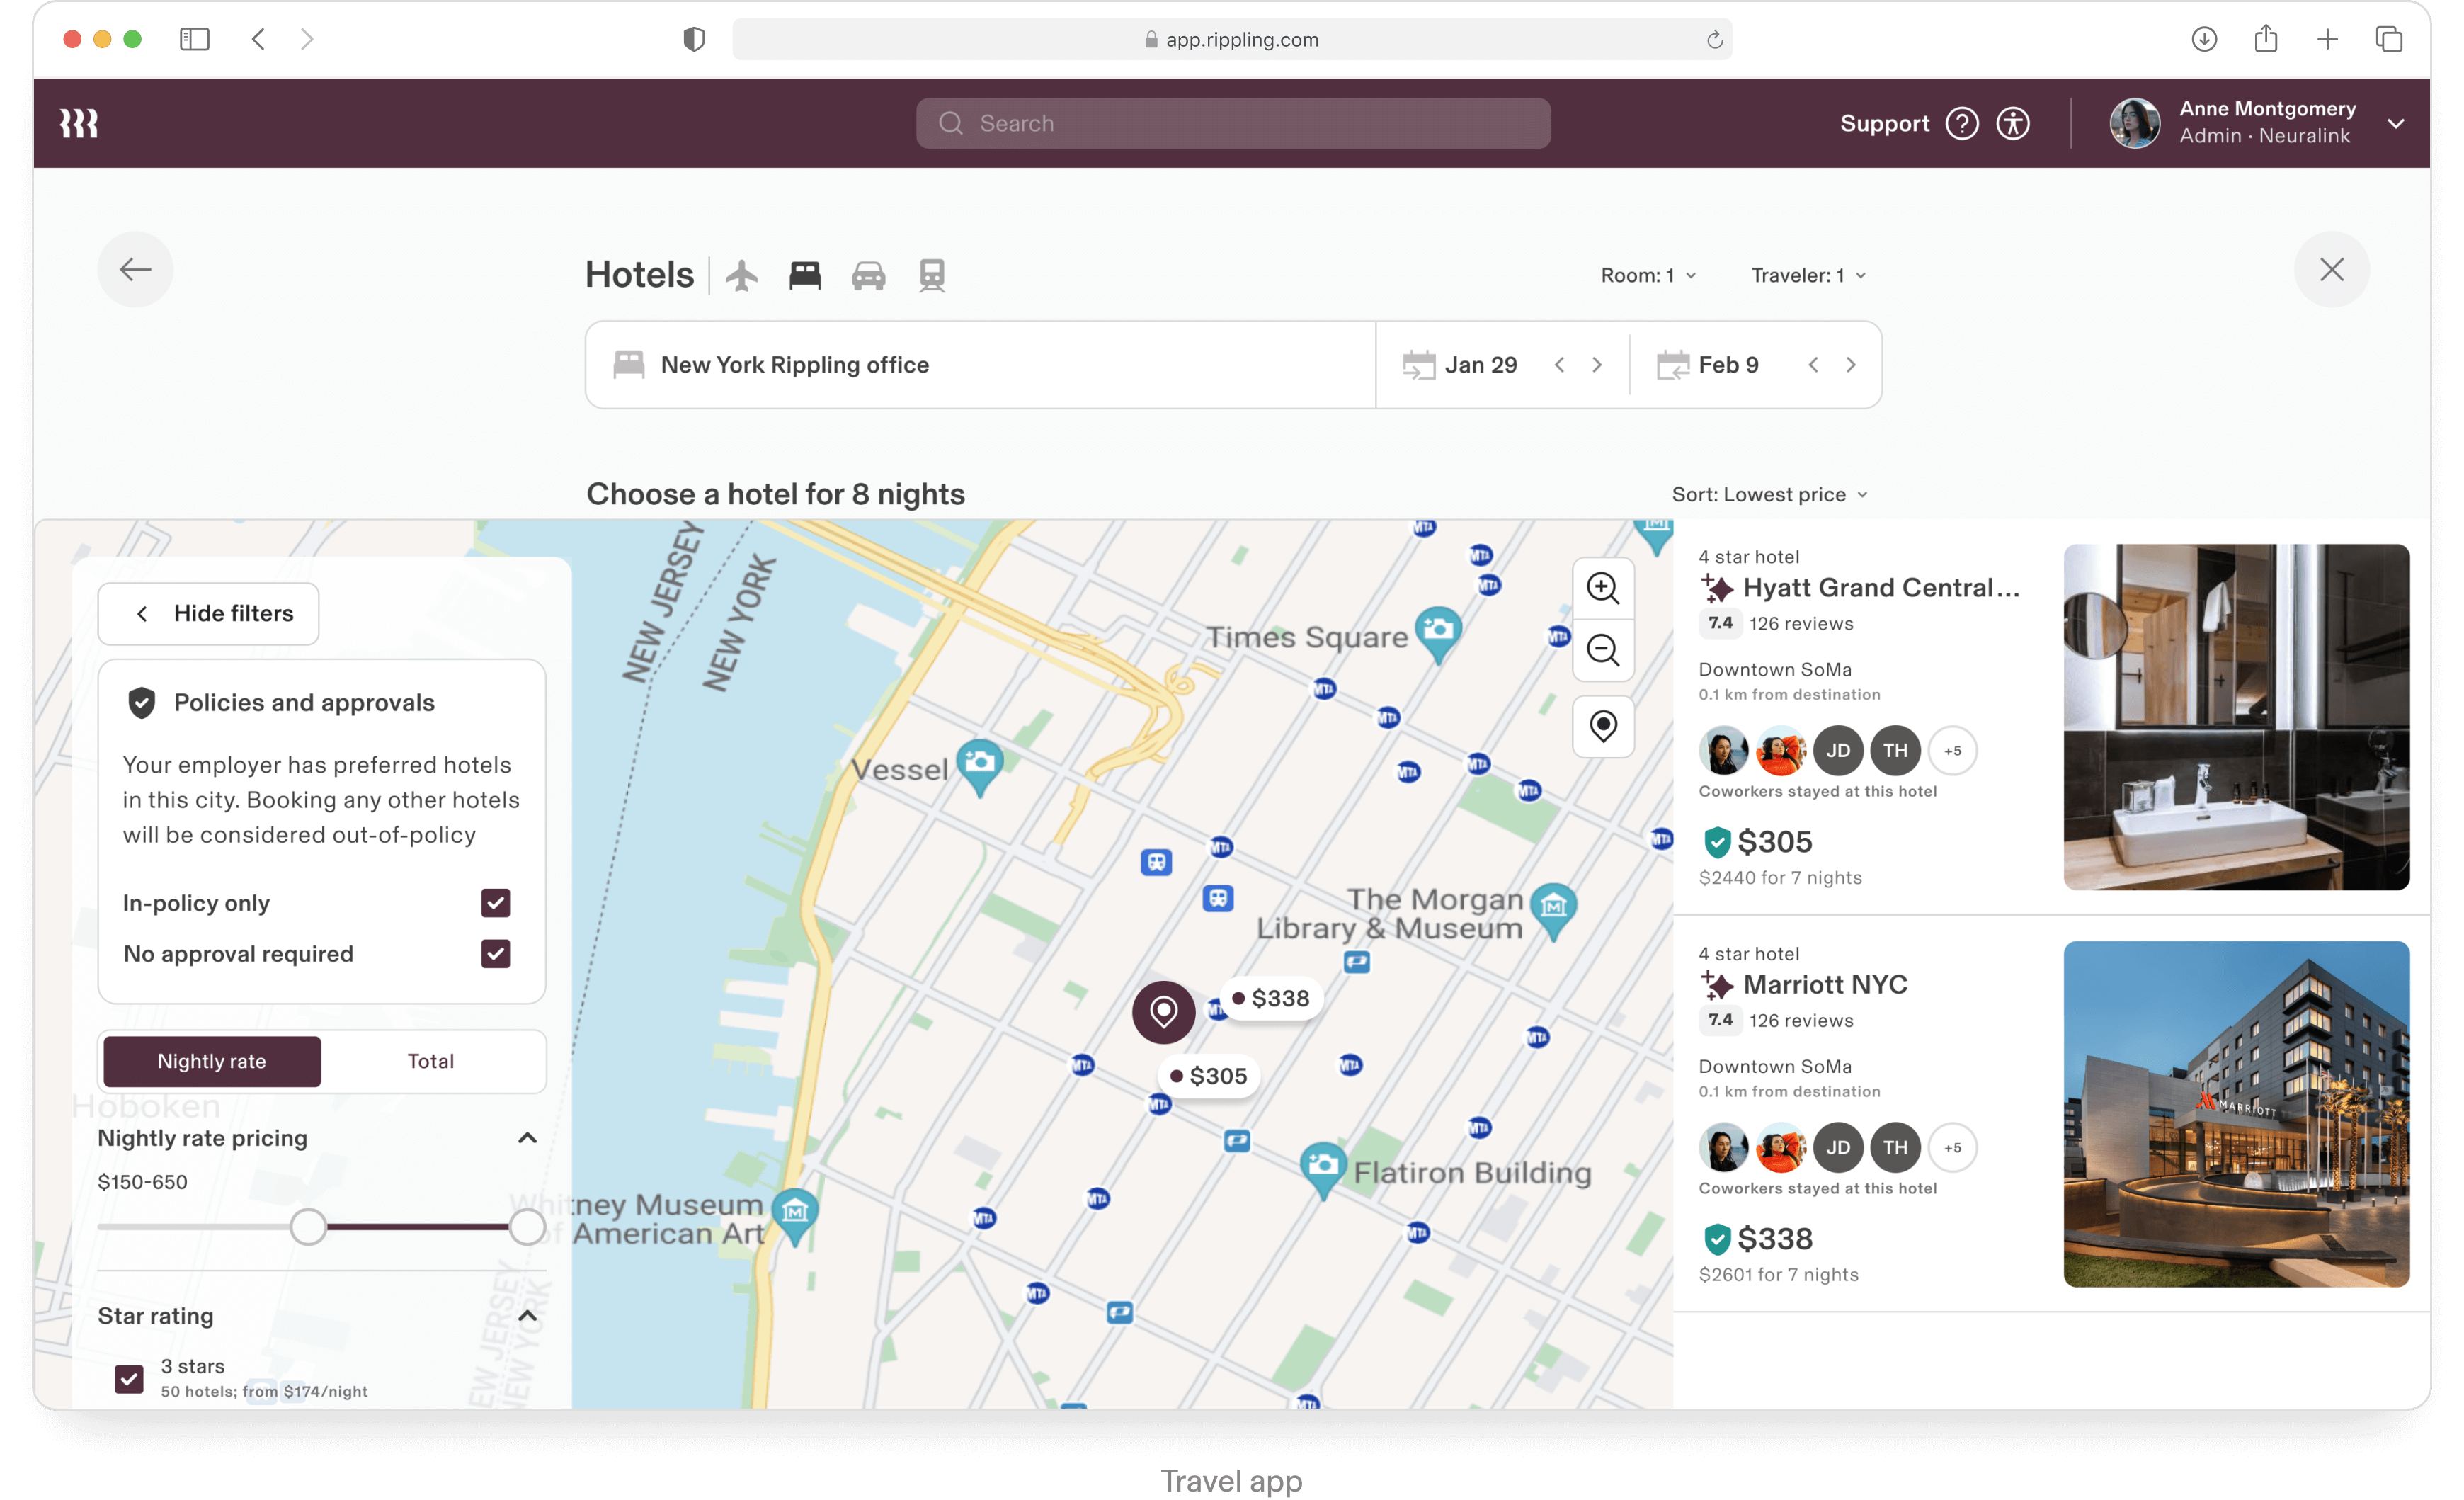The width and height of the screenshot is (2464, 1500).
Task: Reload the page in address bar
Action: tap(1714, 39)
